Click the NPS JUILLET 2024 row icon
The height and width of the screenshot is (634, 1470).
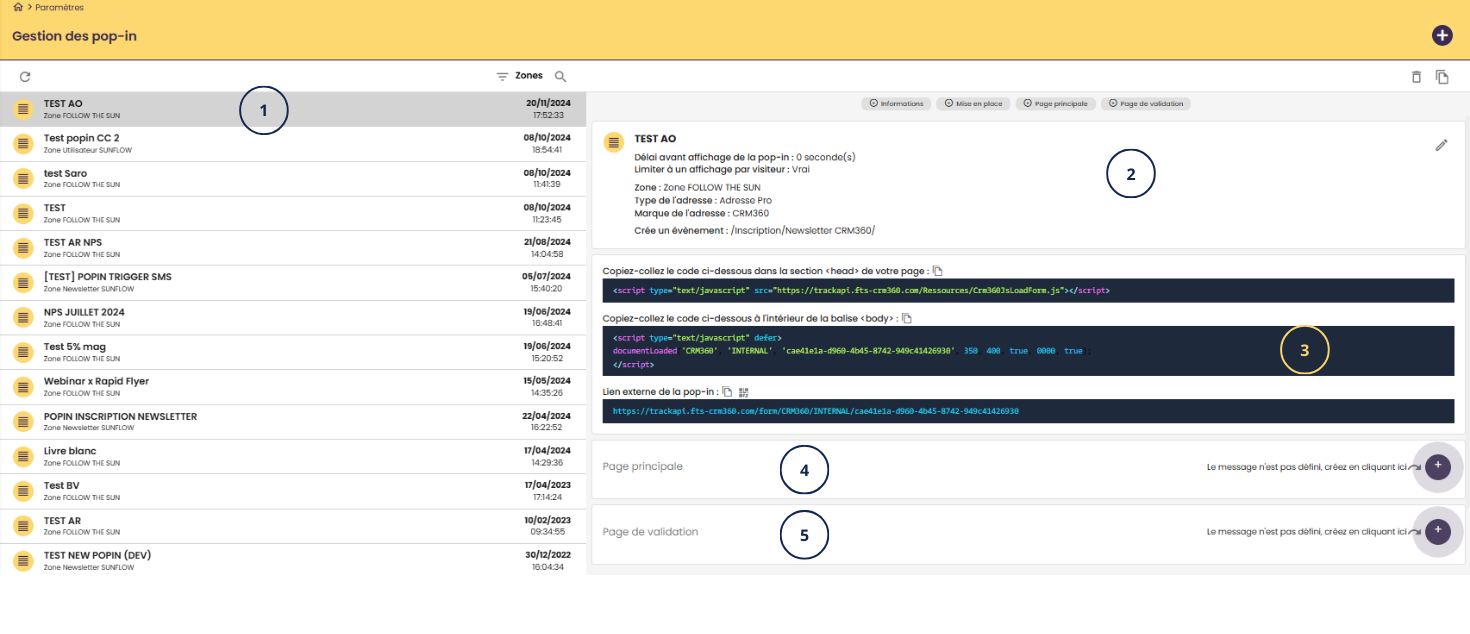coord(23,318)
